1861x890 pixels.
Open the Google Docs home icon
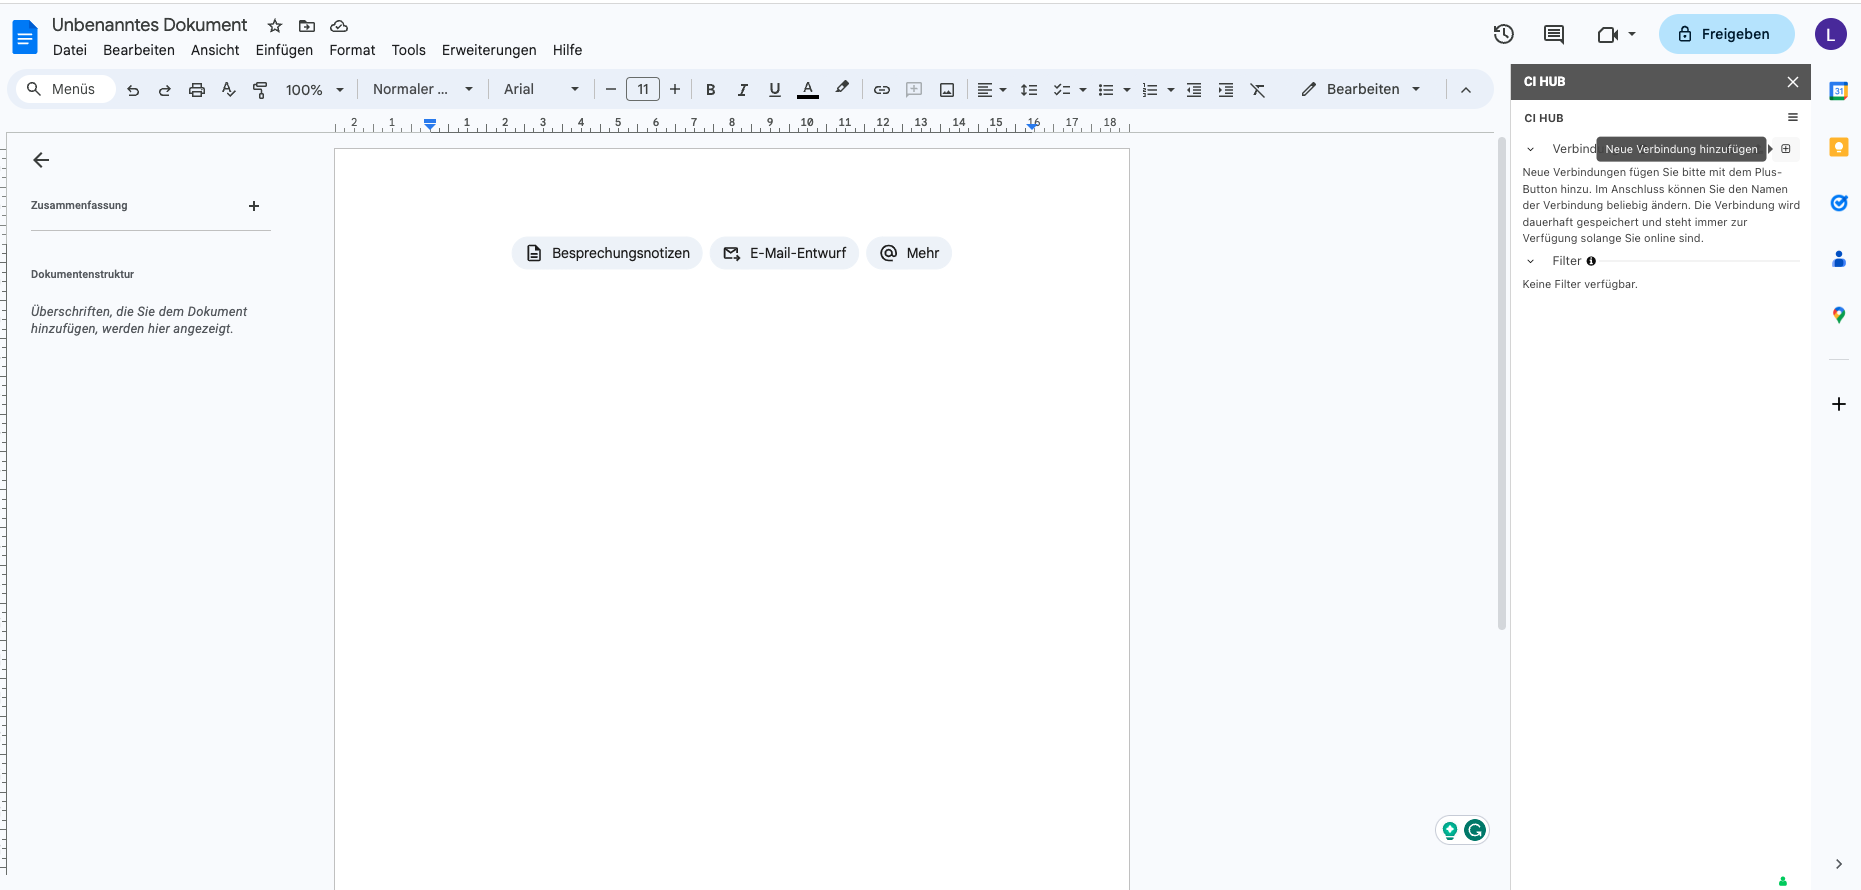(25, 37)
